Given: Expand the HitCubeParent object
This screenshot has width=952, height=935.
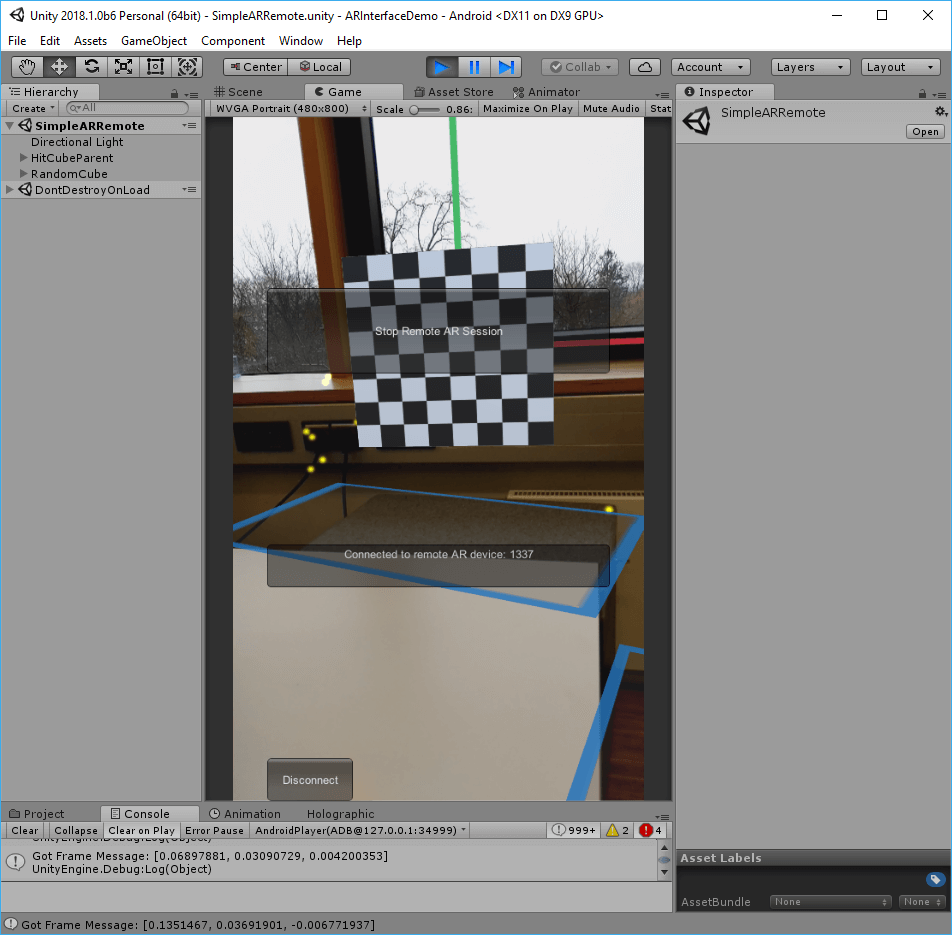Looking at the screenshot, I should click(x=23, y=158).
